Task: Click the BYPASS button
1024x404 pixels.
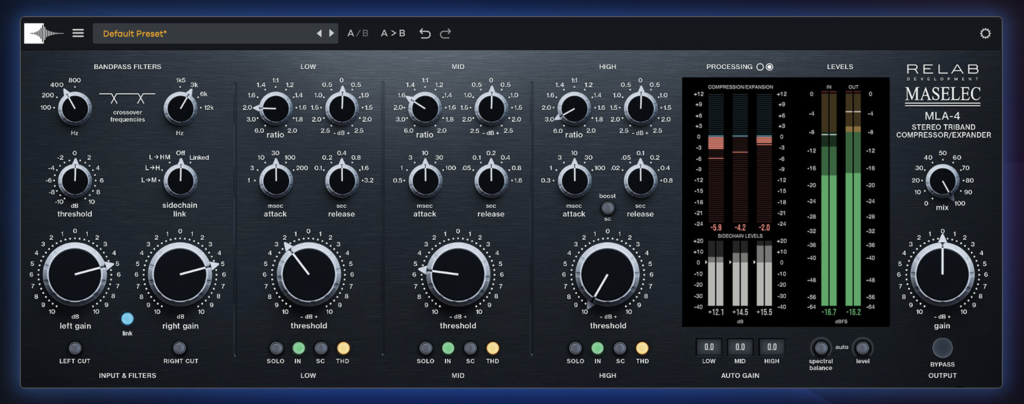Action: (x=942, y=348)
